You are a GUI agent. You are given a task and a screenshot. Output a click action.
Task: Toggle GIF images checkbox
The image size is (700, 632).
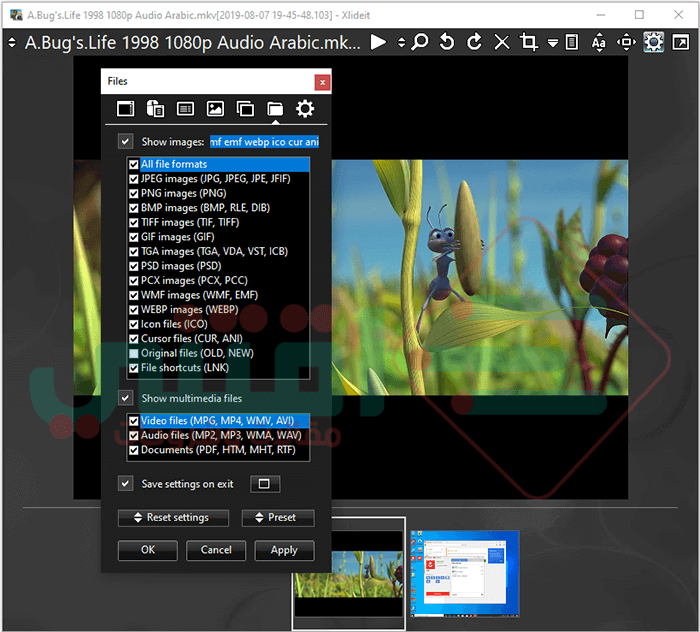tap(133, 237)
